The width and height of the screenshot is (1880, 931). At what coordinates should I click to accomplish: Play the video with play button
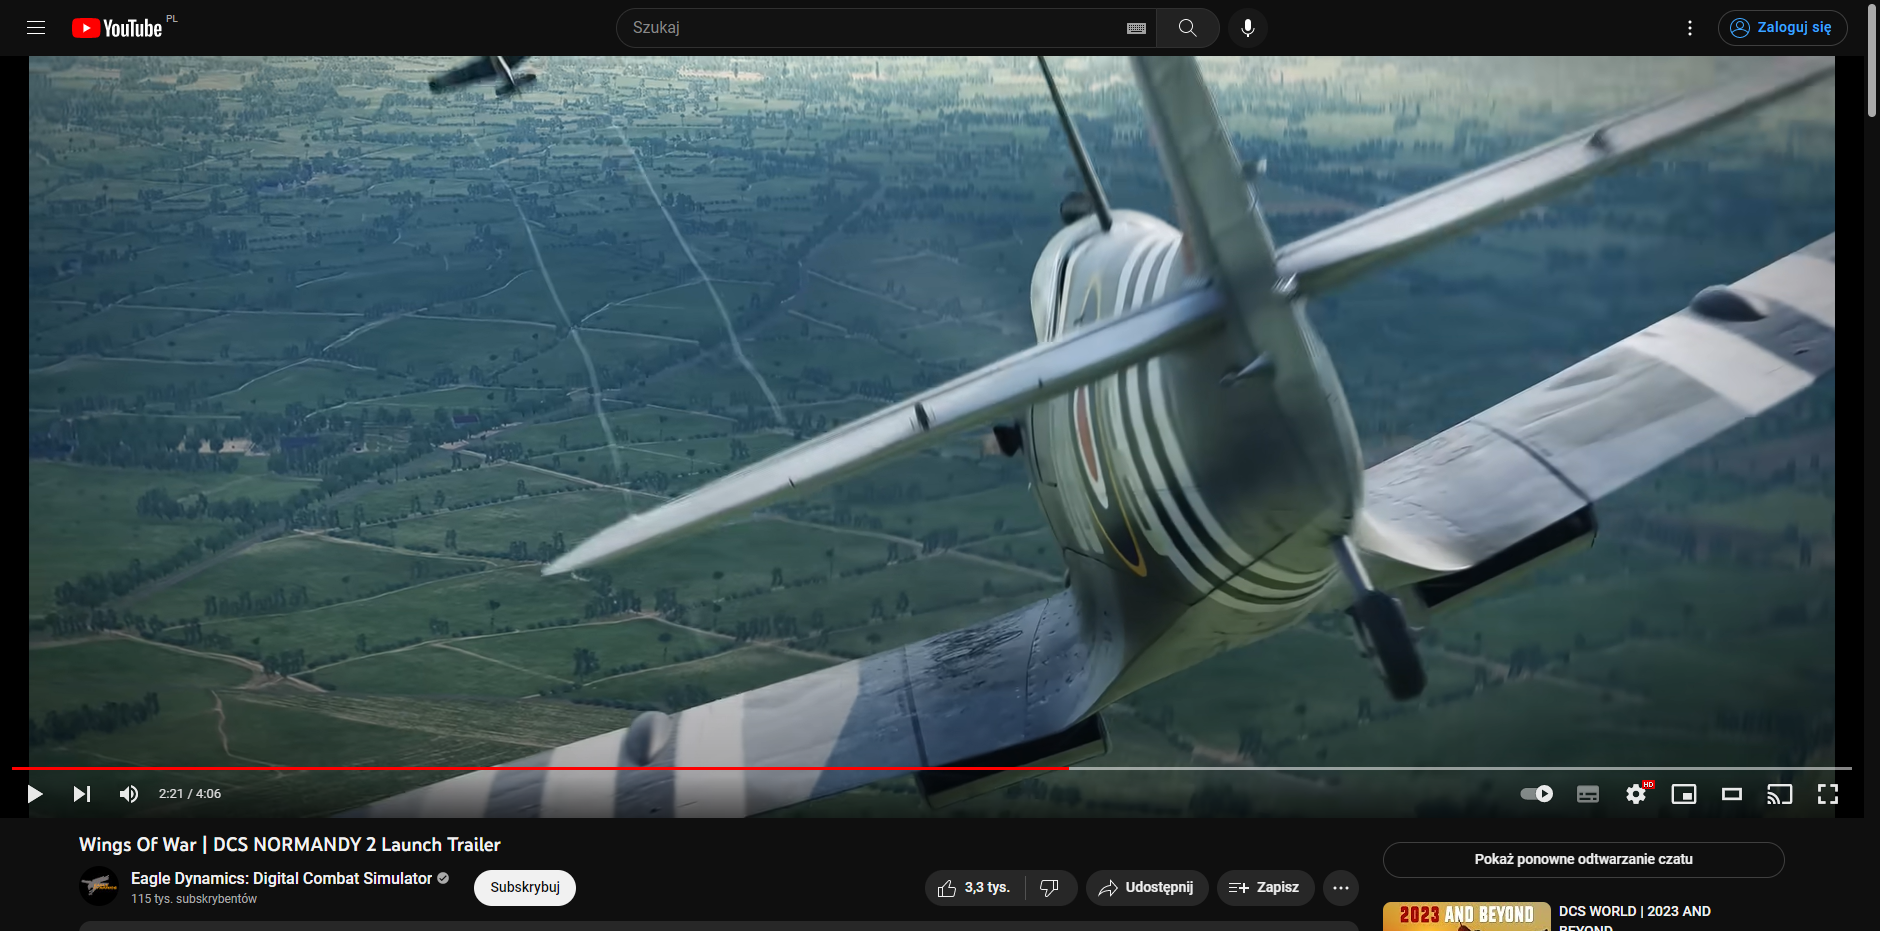pyautogui.click(x=35, y=794)
